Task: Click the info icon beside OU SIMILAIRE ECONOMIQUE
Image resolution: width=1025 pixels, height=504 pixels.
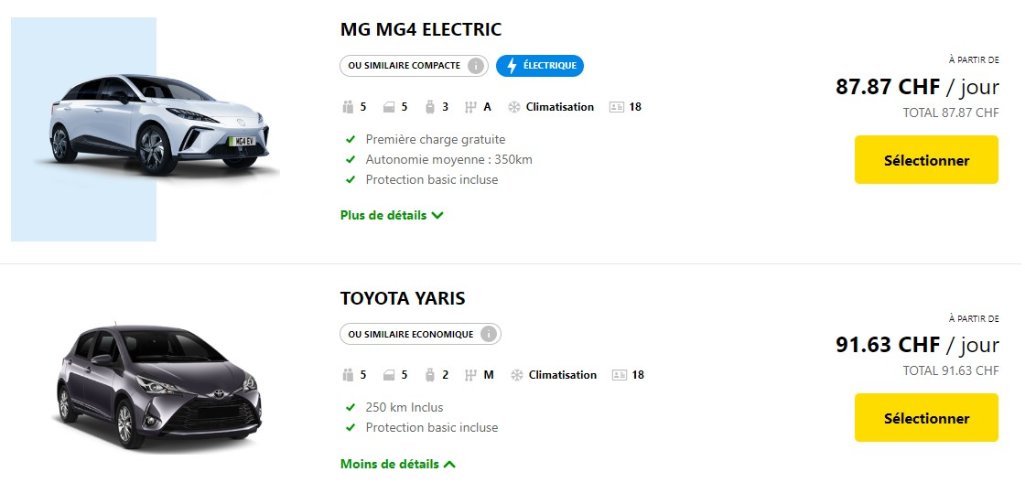Action: [x=489, y=334]
